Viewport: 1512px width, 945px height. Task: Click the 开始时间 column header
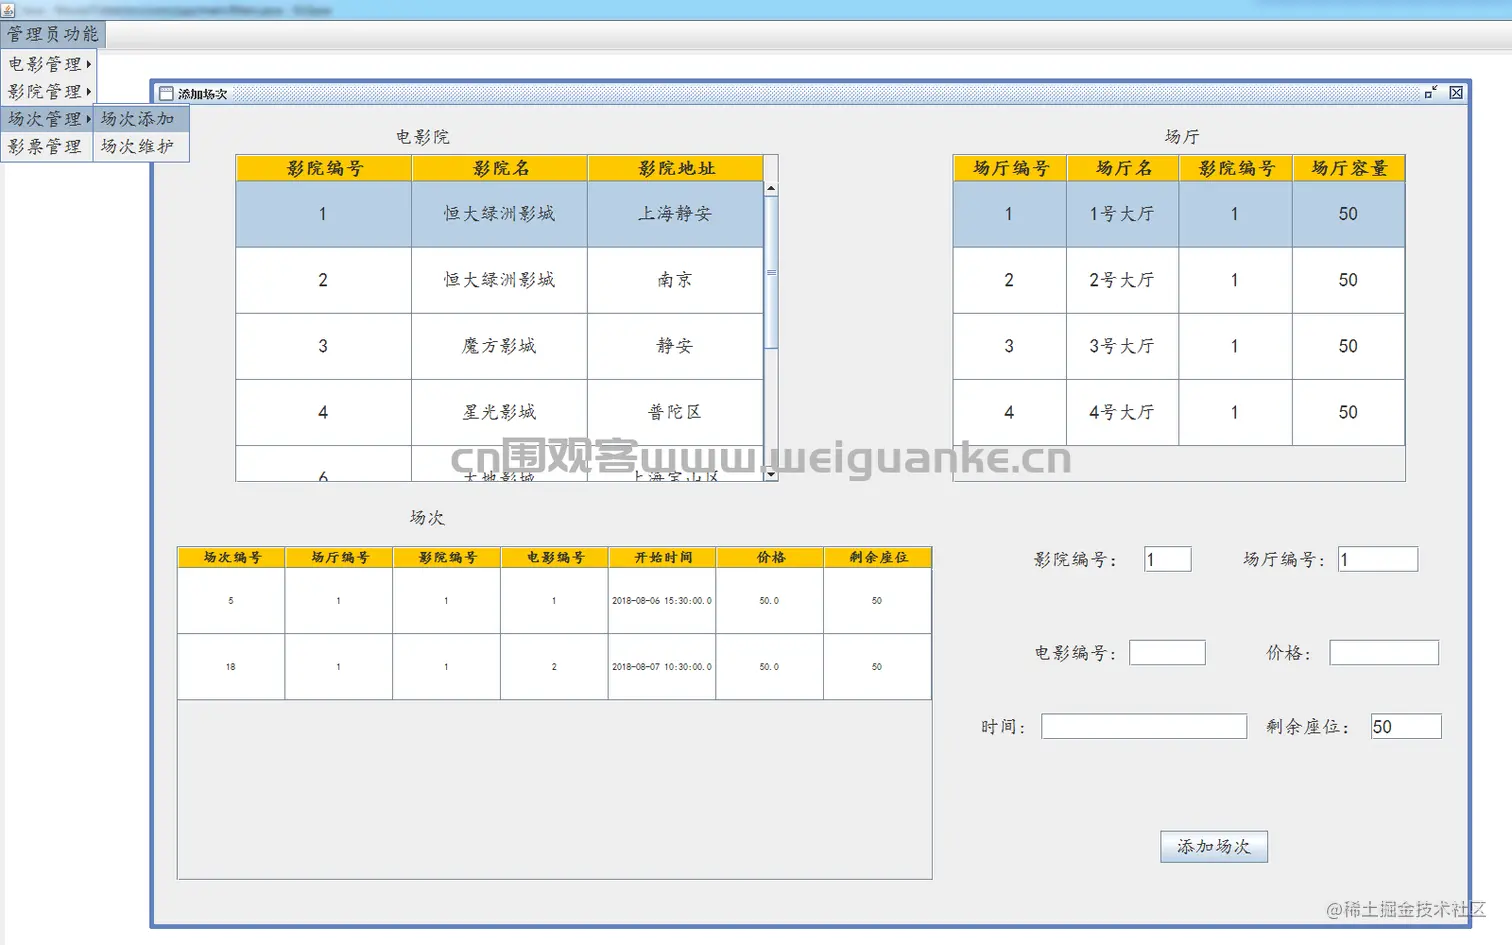[662, 557]
